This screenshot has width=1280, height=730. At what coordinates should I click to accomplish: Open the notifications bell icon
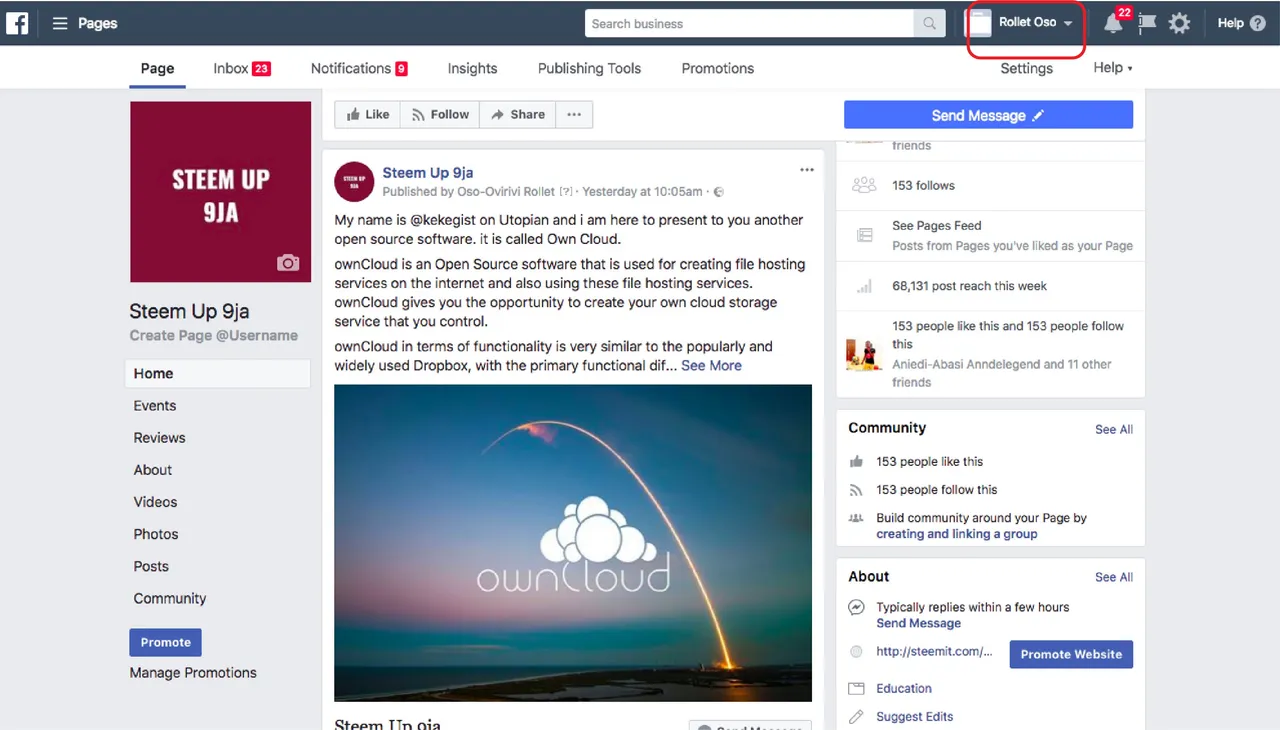[1113, 23]
